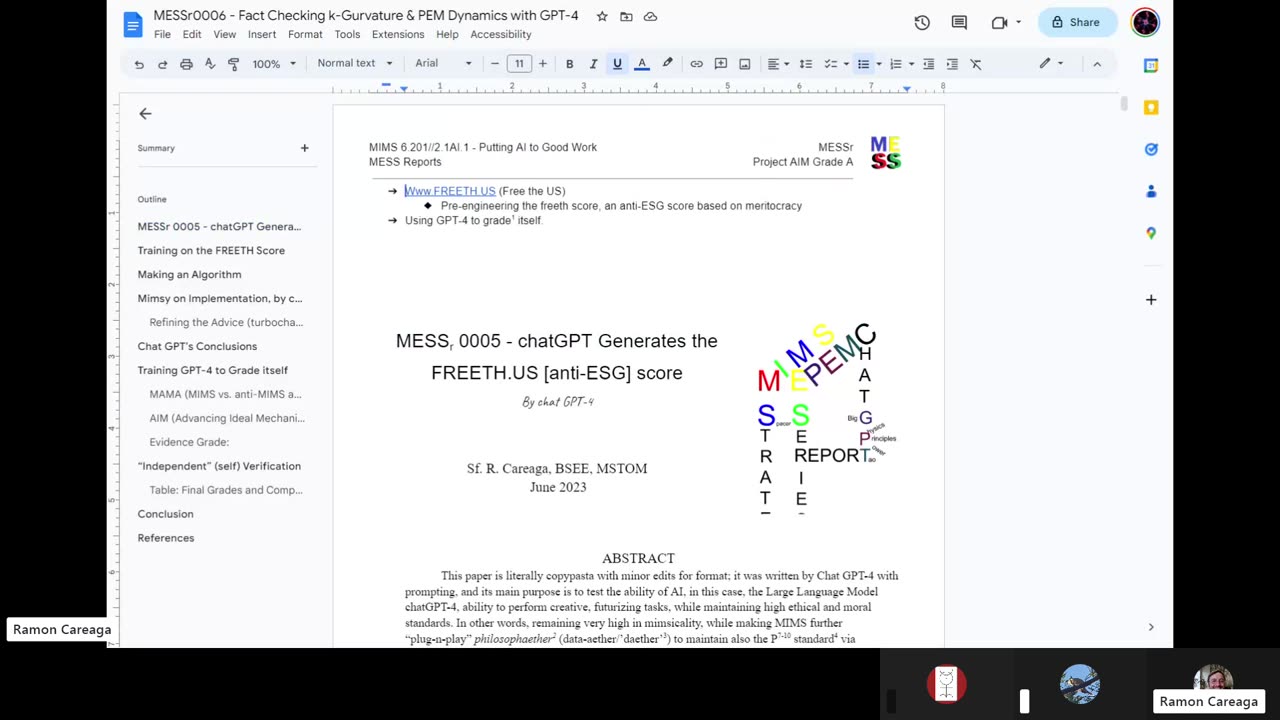The image size is (1280, 720).
Task: Add a summary with the plus icon
Action: click(305, 148)
